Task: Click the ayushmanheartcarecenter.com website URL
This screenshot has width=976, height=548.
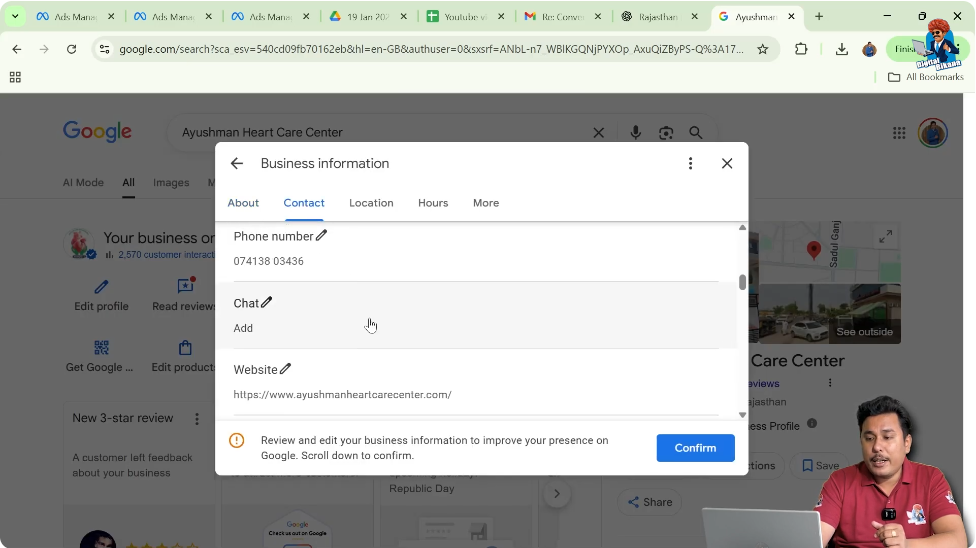Action: 342,394
